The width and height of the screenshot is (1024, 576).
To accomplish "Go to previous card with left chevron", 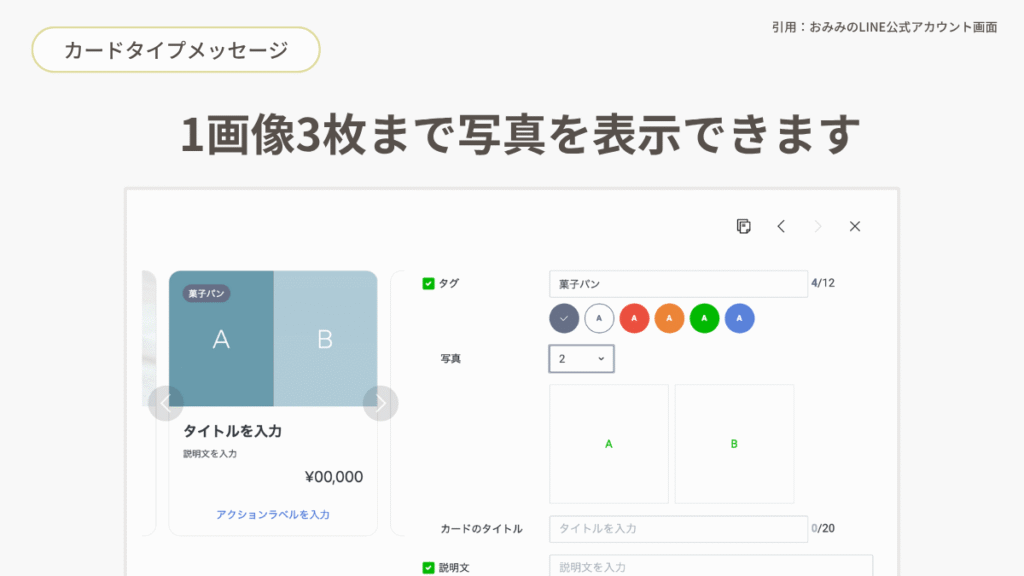I will click(x=781, y=226).
